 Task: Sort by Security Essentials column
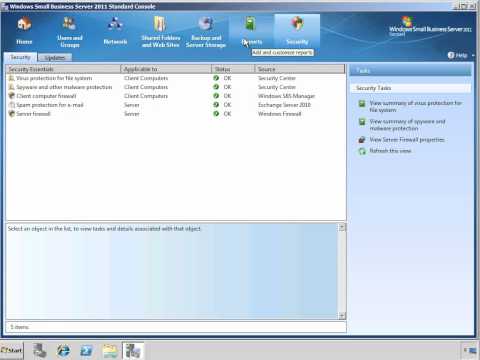pyautogui.click(x=63, y=69)
